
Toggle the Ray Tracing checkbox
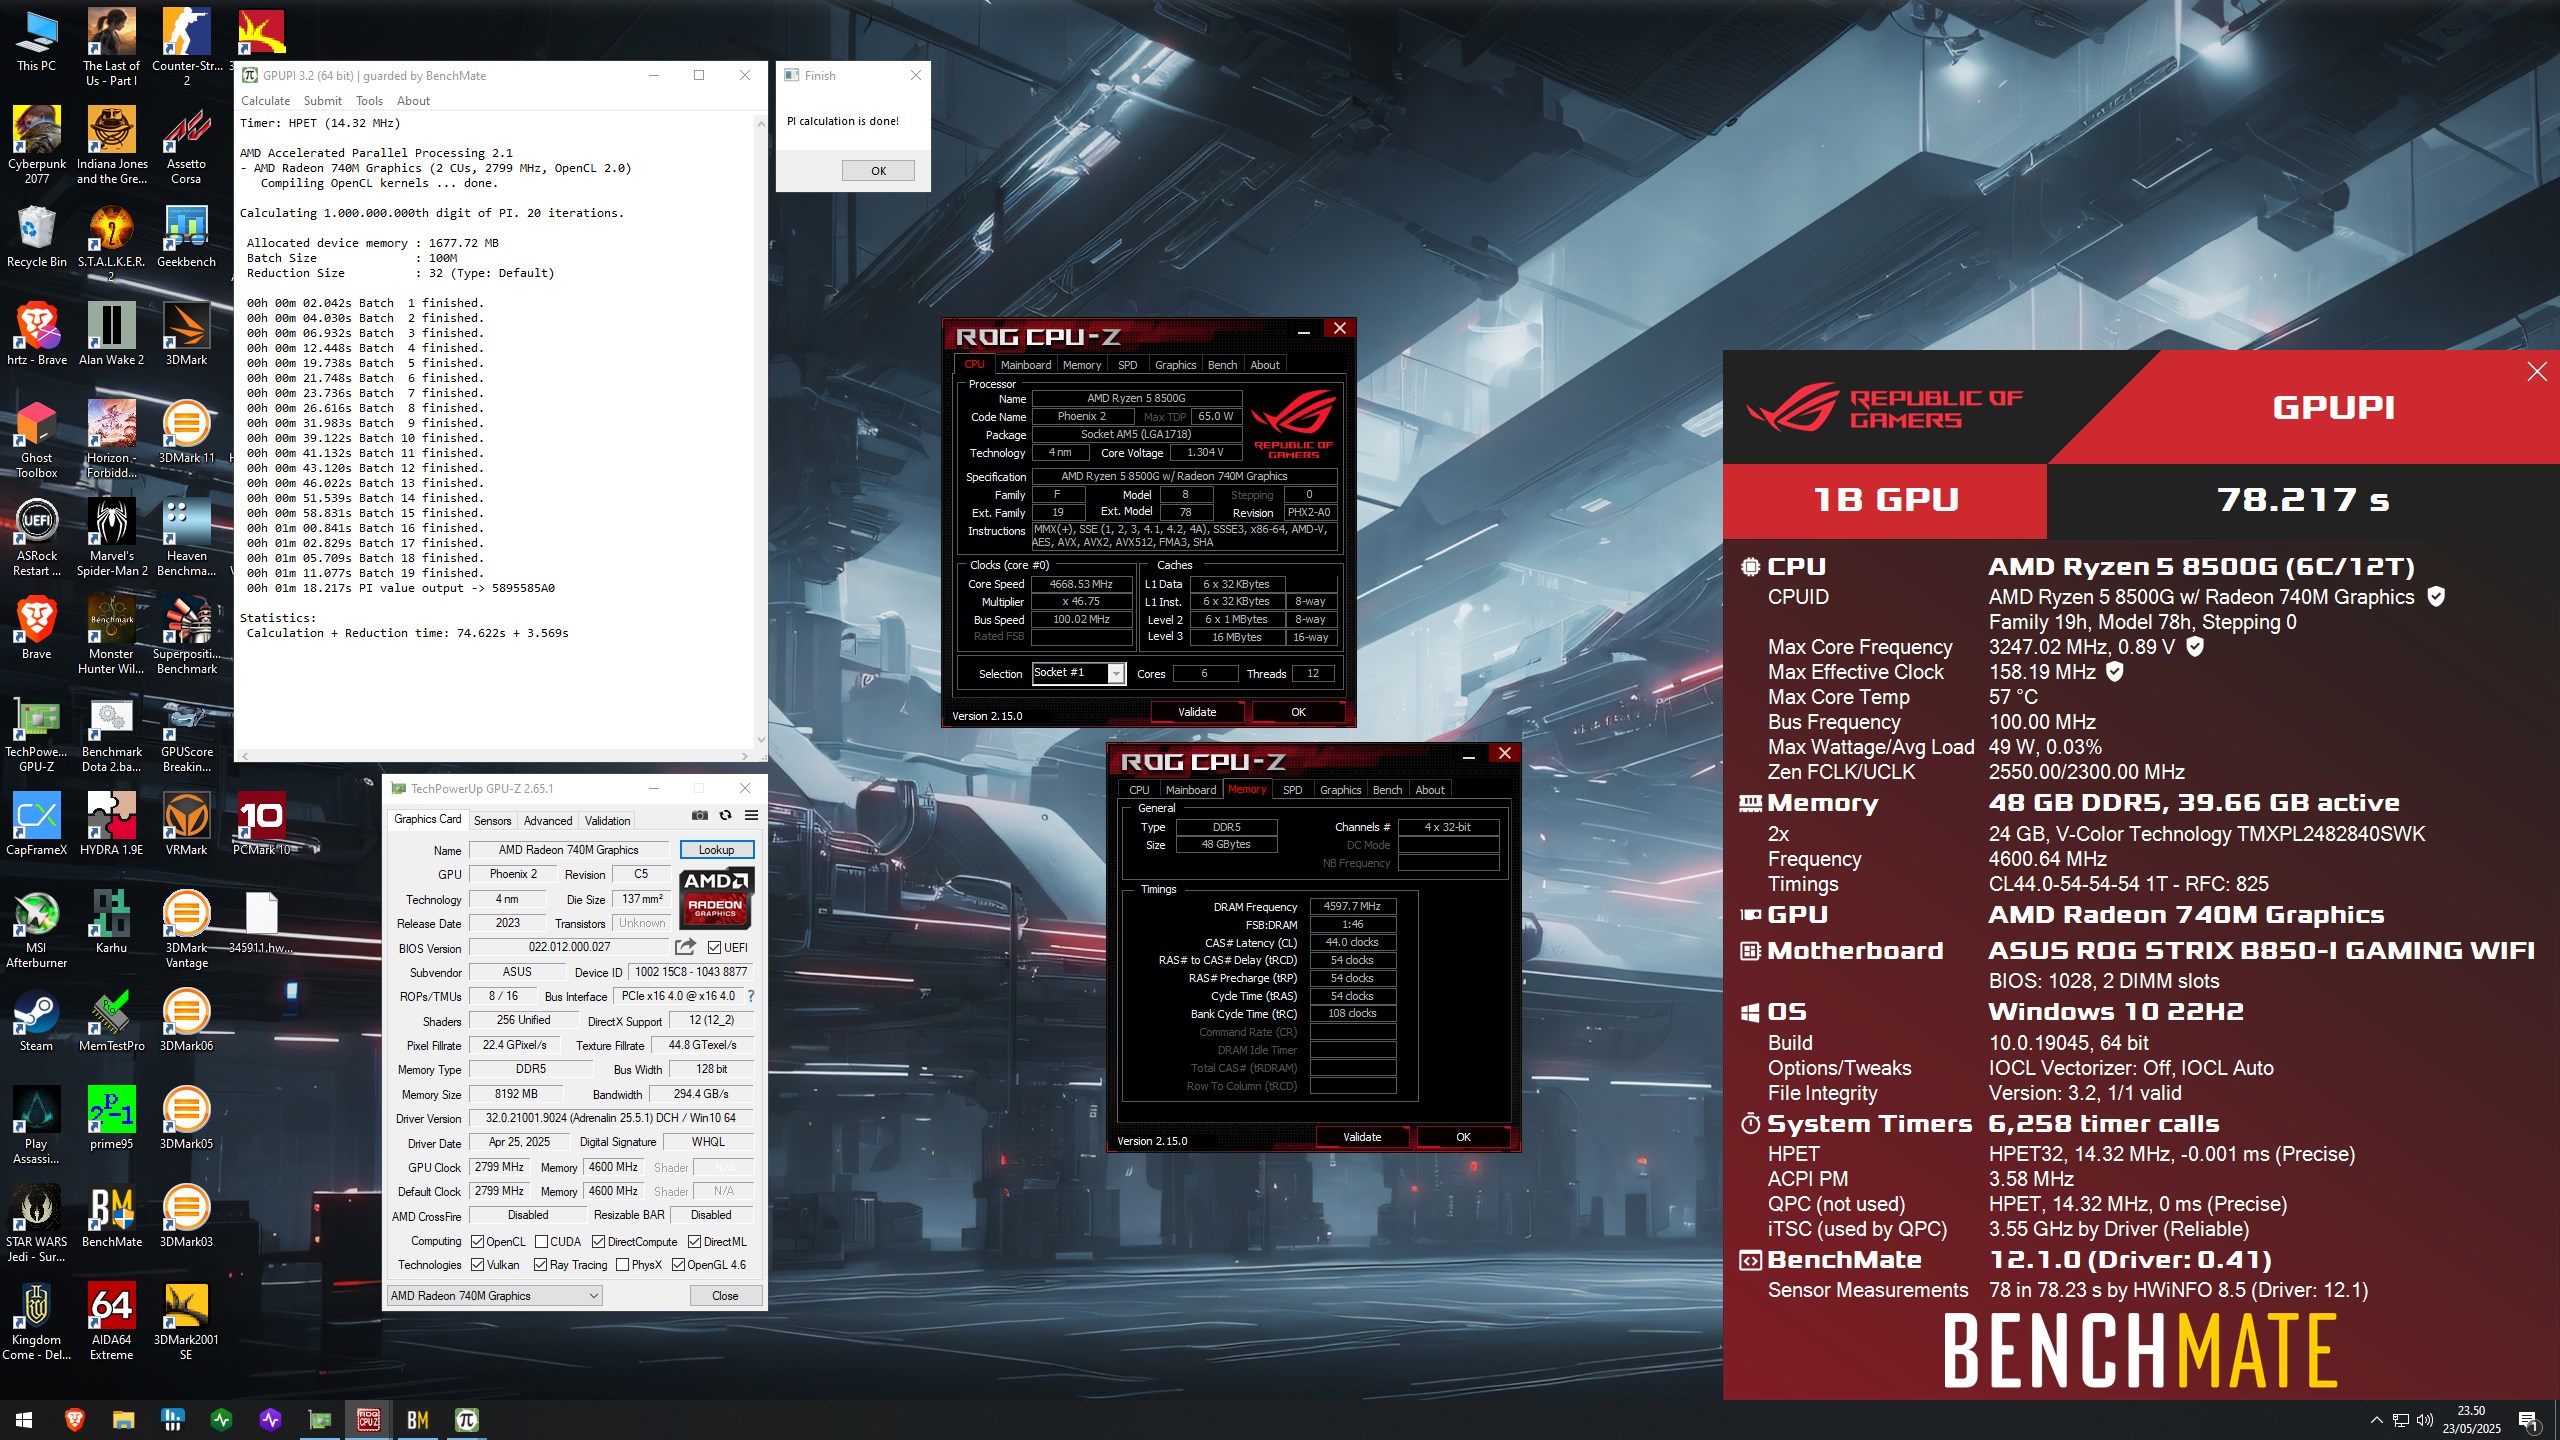point(540,1265)
